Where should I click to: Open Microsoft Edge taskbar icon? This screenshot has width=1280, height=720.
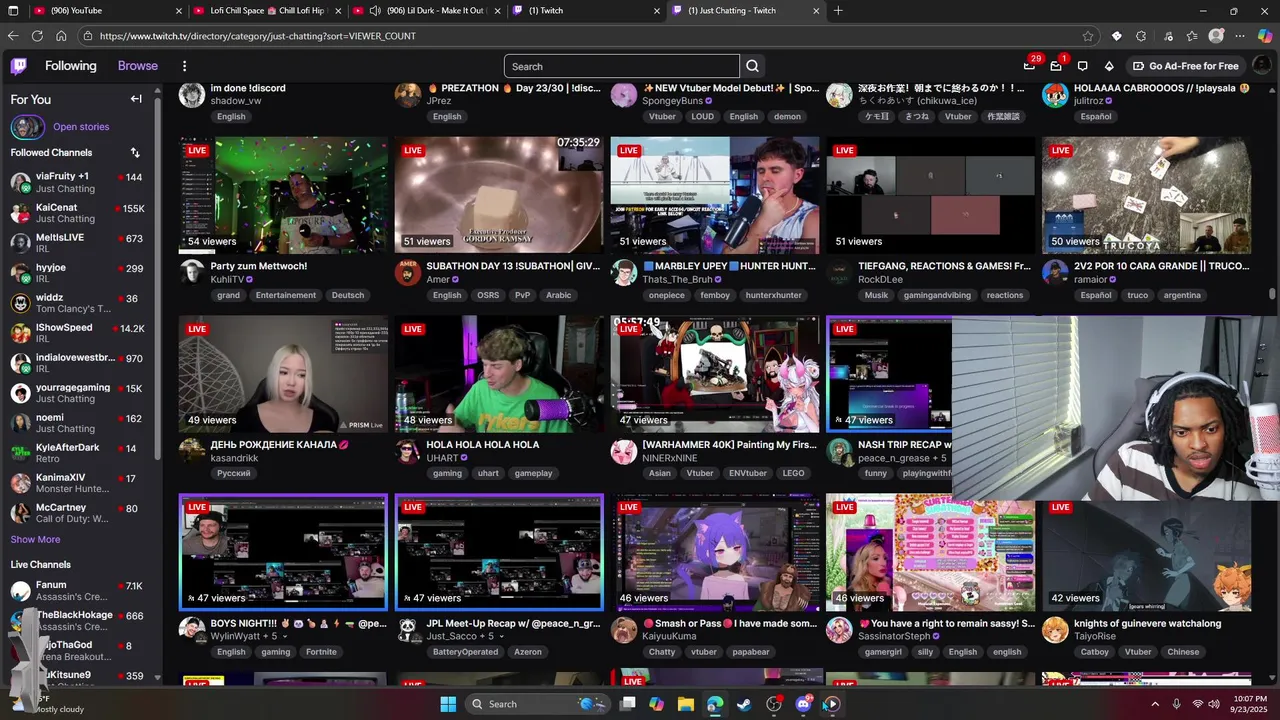714,704
